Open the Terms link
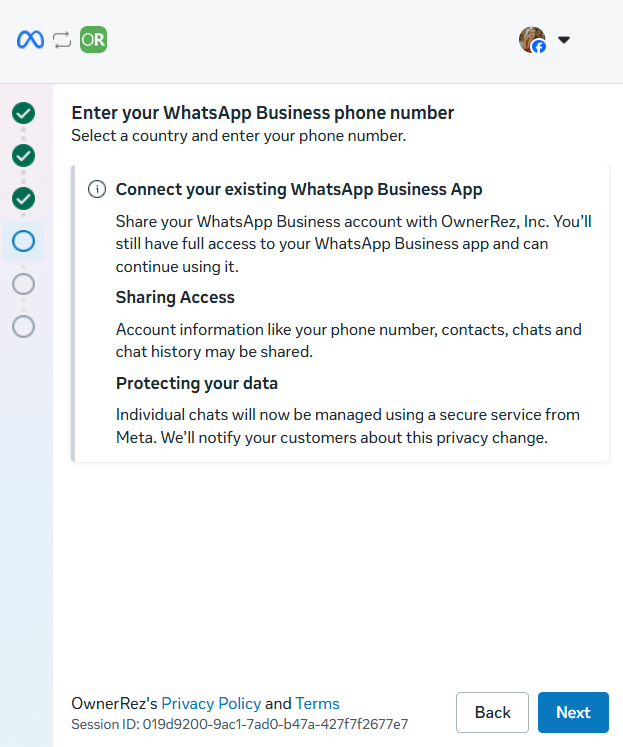 click(x=317, y=703)
